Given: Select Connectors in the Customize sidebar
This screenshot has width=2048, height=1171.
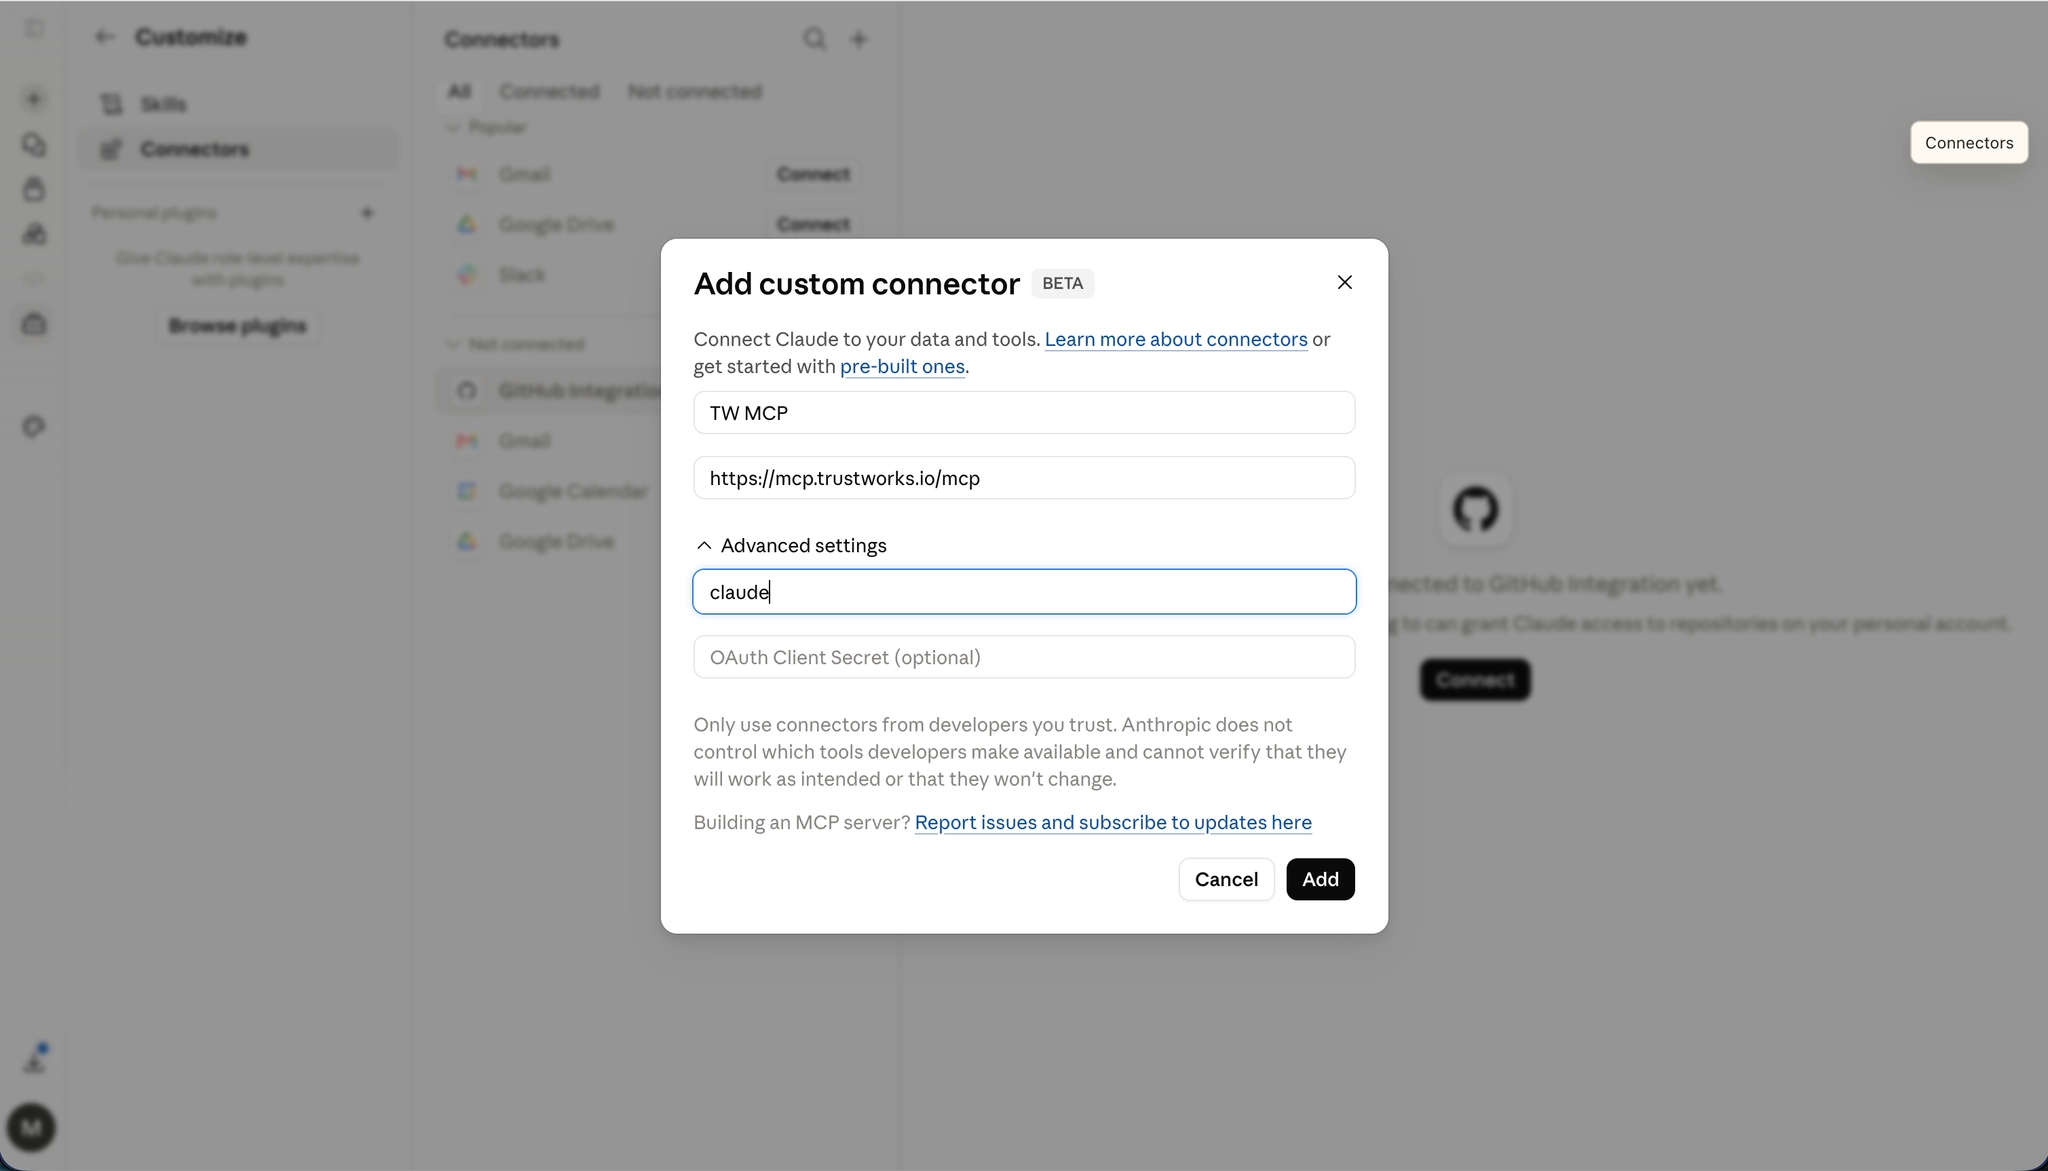Looking at the screenshot, I should pyautogui.click(x=238, y=149).
